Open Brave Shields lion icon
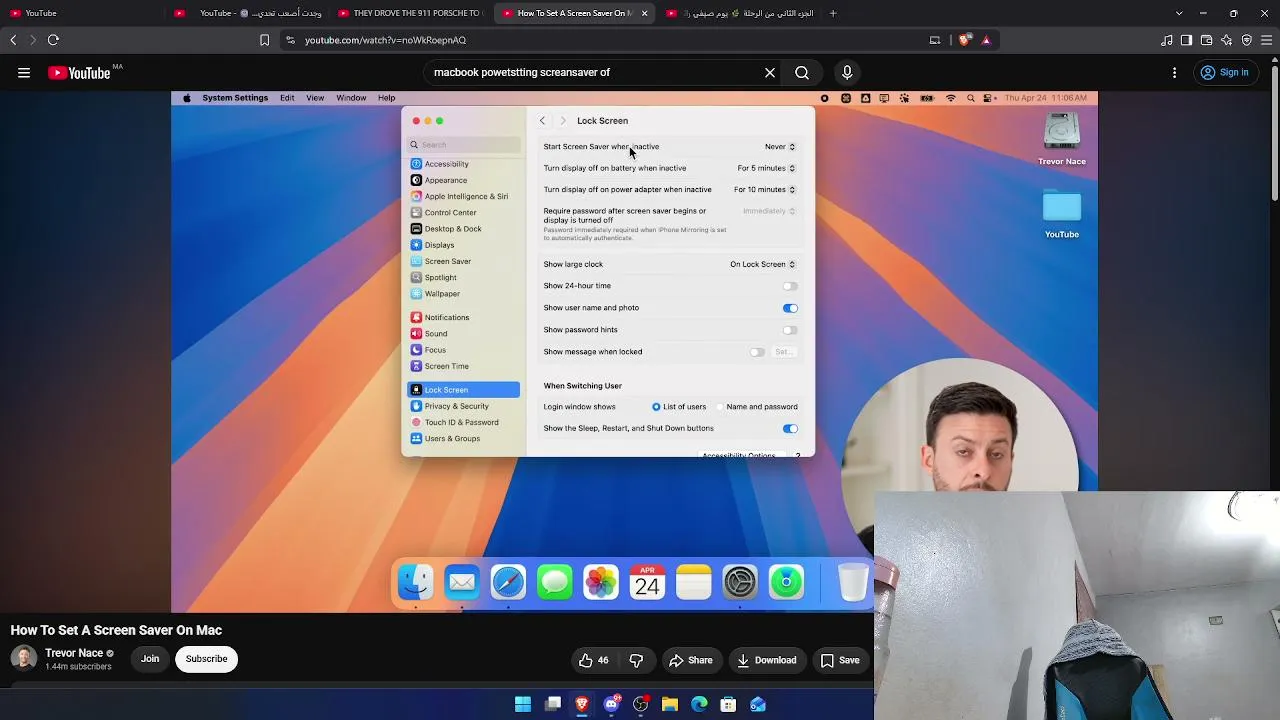This screenshot has width=1280, height=720. pos(964,40)
